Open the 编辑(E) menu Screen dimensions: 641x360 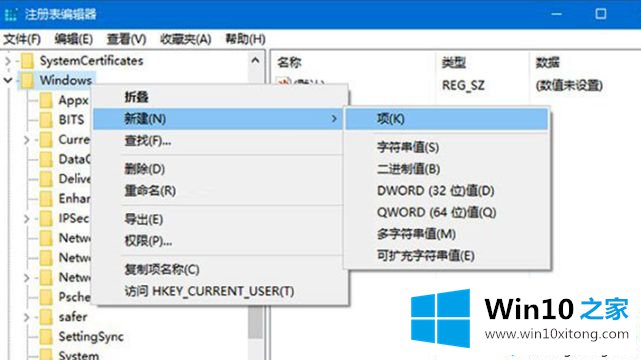[x=74, y=39]
